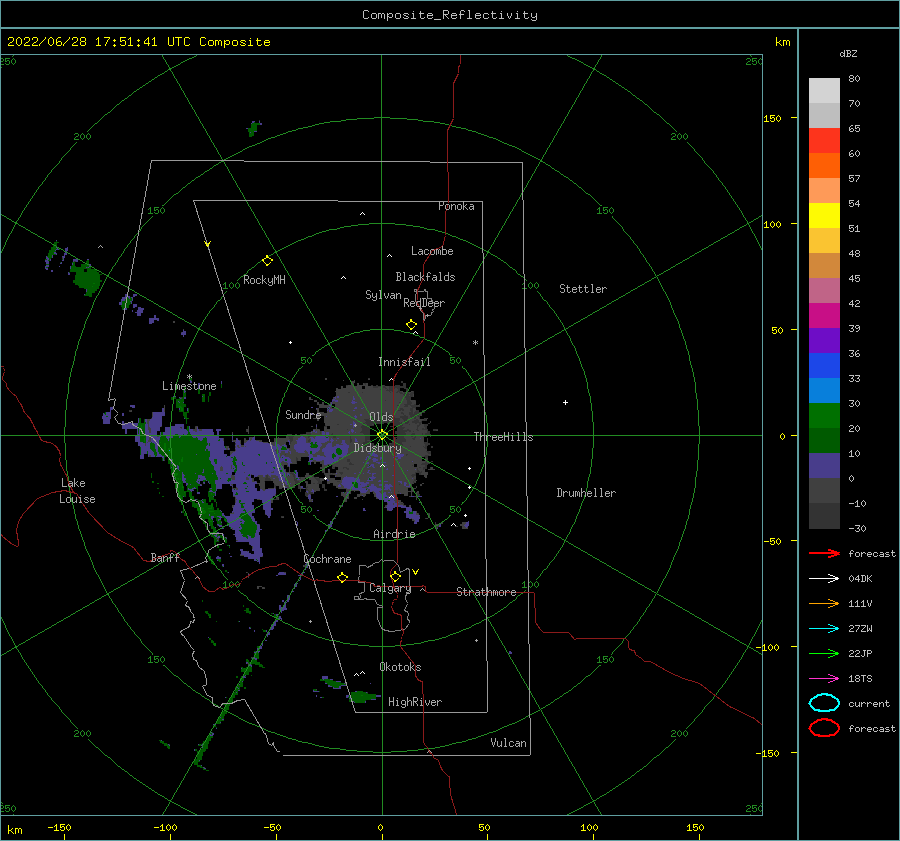Viewport: 900px width, 841px height.
Task: Click the yellow diamond marker beside RockyMH
Action: coord(267,261)
